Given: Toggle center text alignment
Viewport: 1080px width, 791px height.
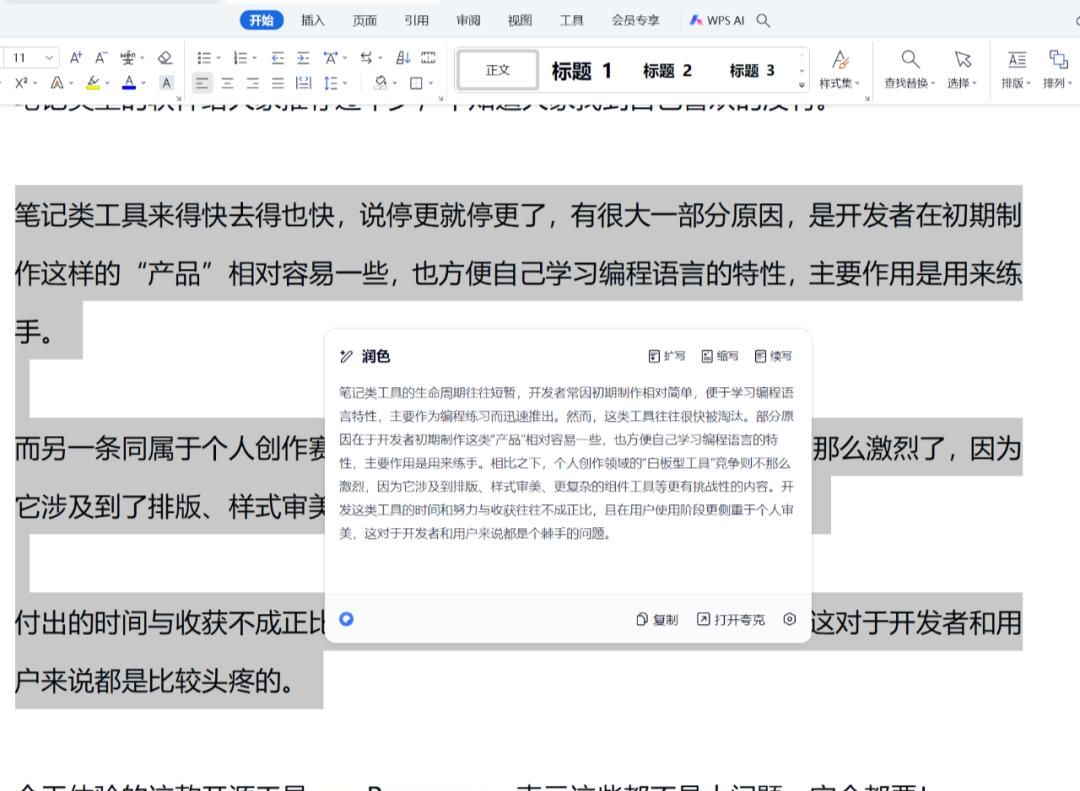Looking at the screenshot, I should tap(227, 83).
